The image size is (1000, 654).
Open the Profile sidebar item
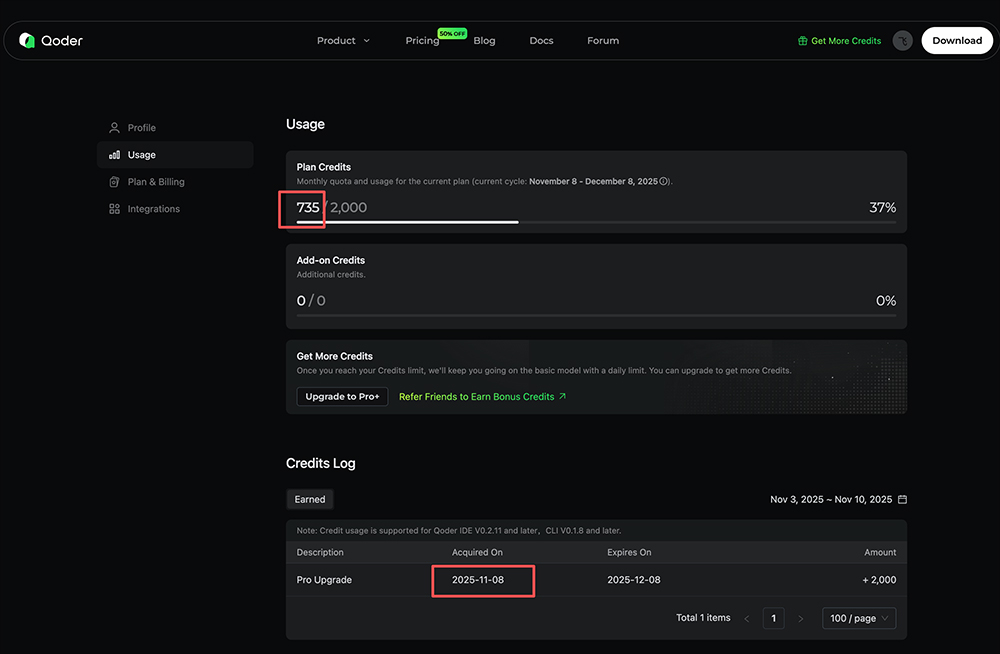[141, 128]
